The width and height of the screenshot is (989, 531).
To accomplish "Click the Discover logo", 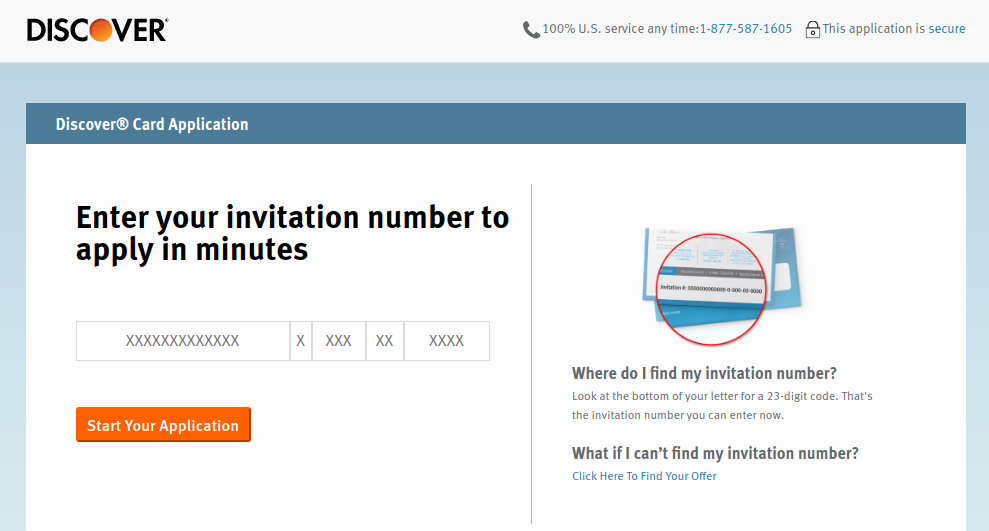I will (x=97, y=30).
